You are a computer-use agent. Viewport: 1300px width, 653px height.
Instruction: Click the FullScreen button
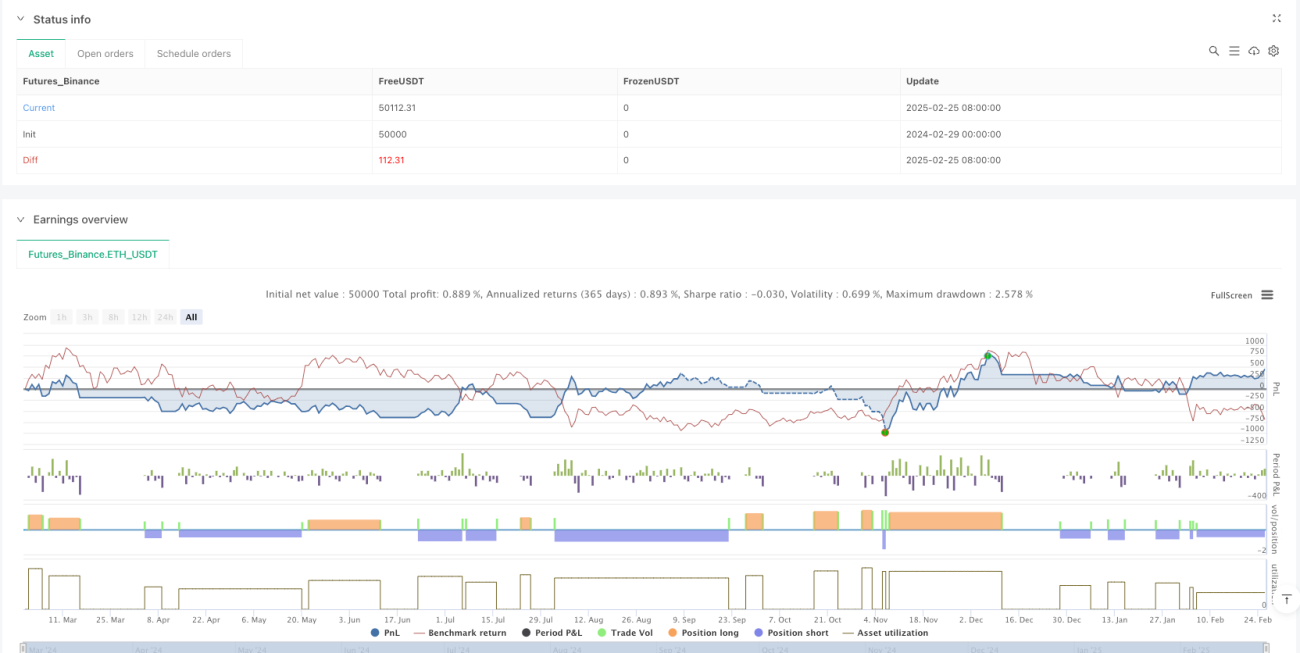[1231, 295]
